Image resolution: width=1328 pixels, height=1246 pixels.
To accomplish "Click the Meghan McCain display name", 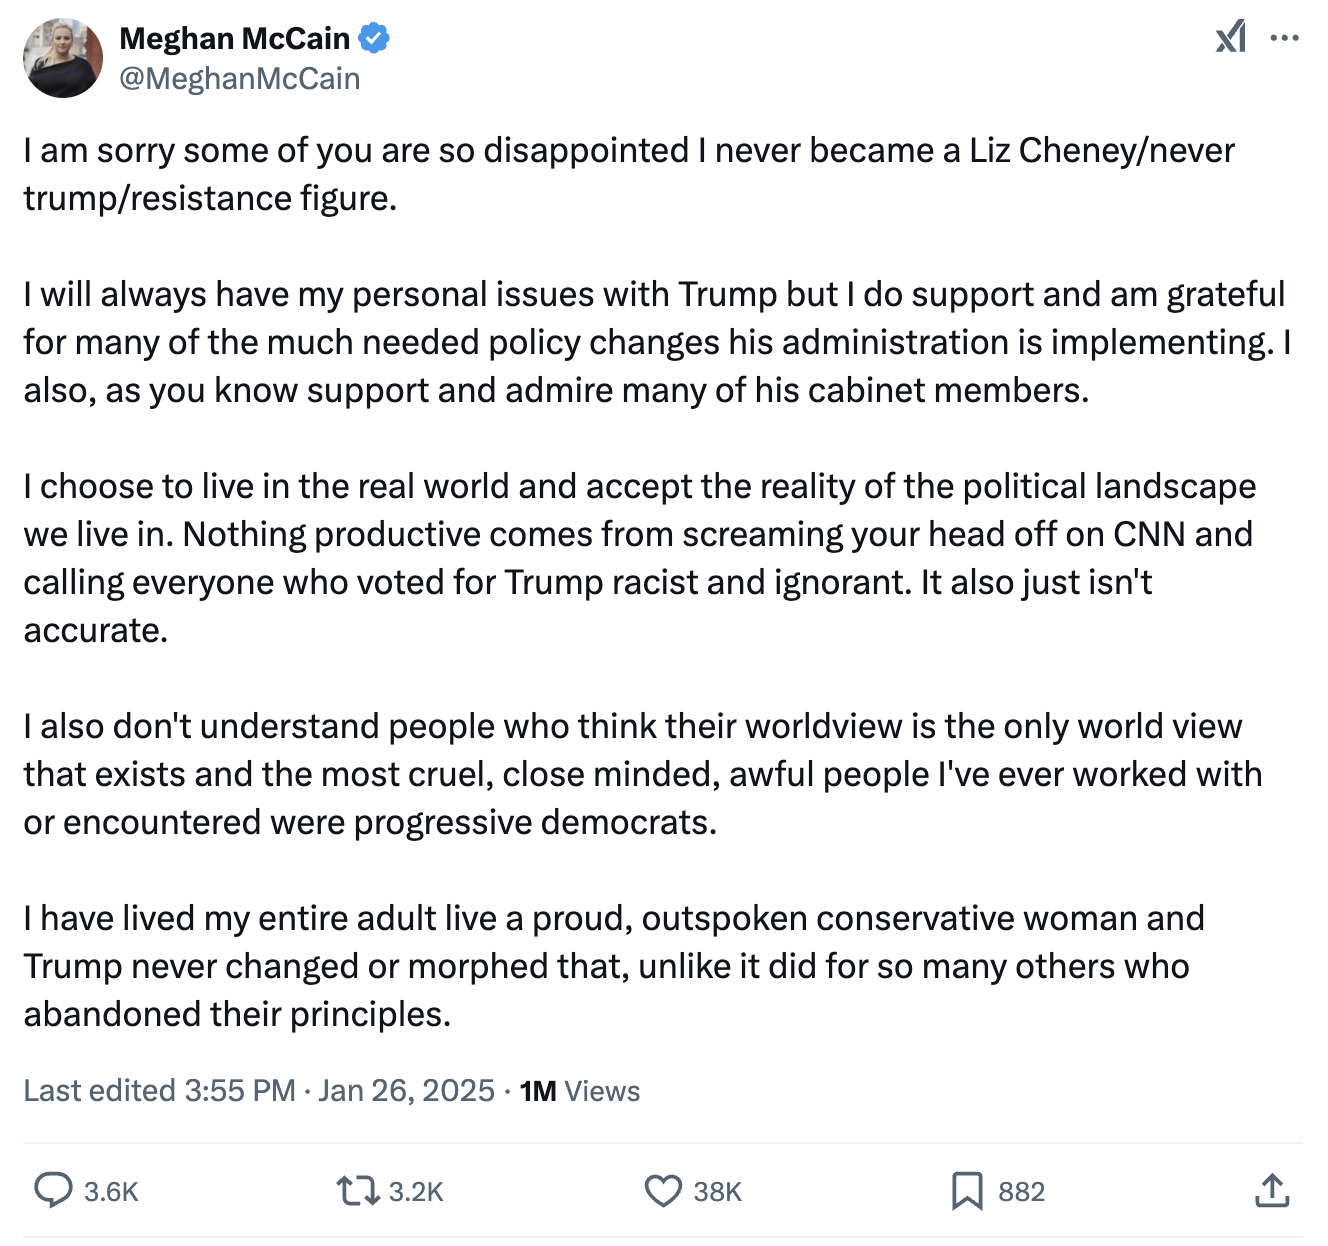I will 234,39.
